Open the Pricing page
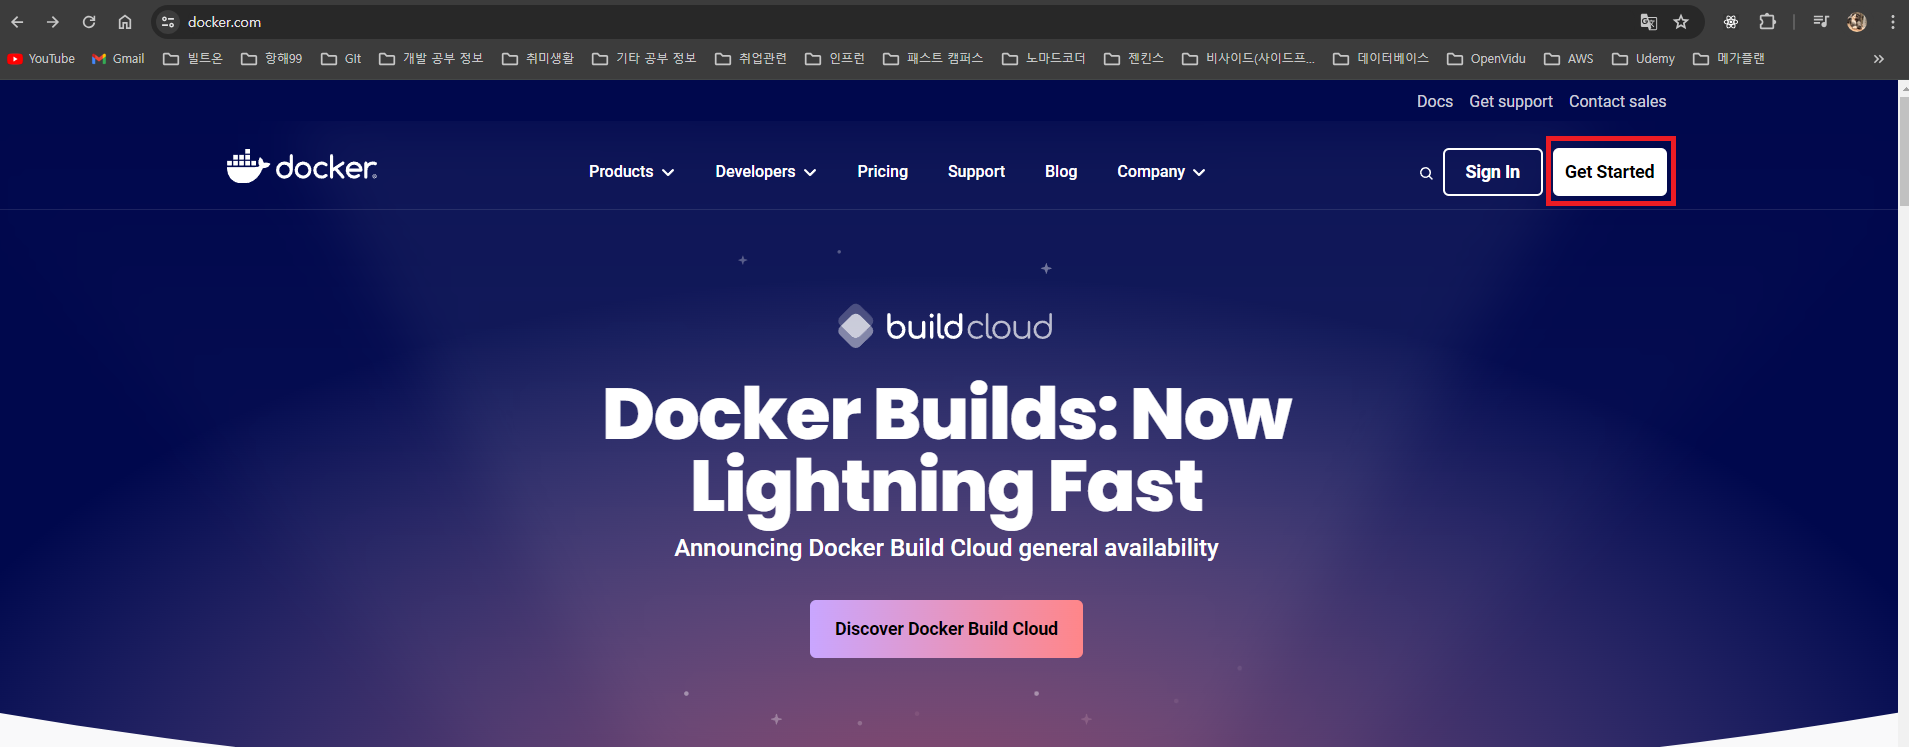The width and height of the screenshot is (1909, 747). click(x=882, y=172)
